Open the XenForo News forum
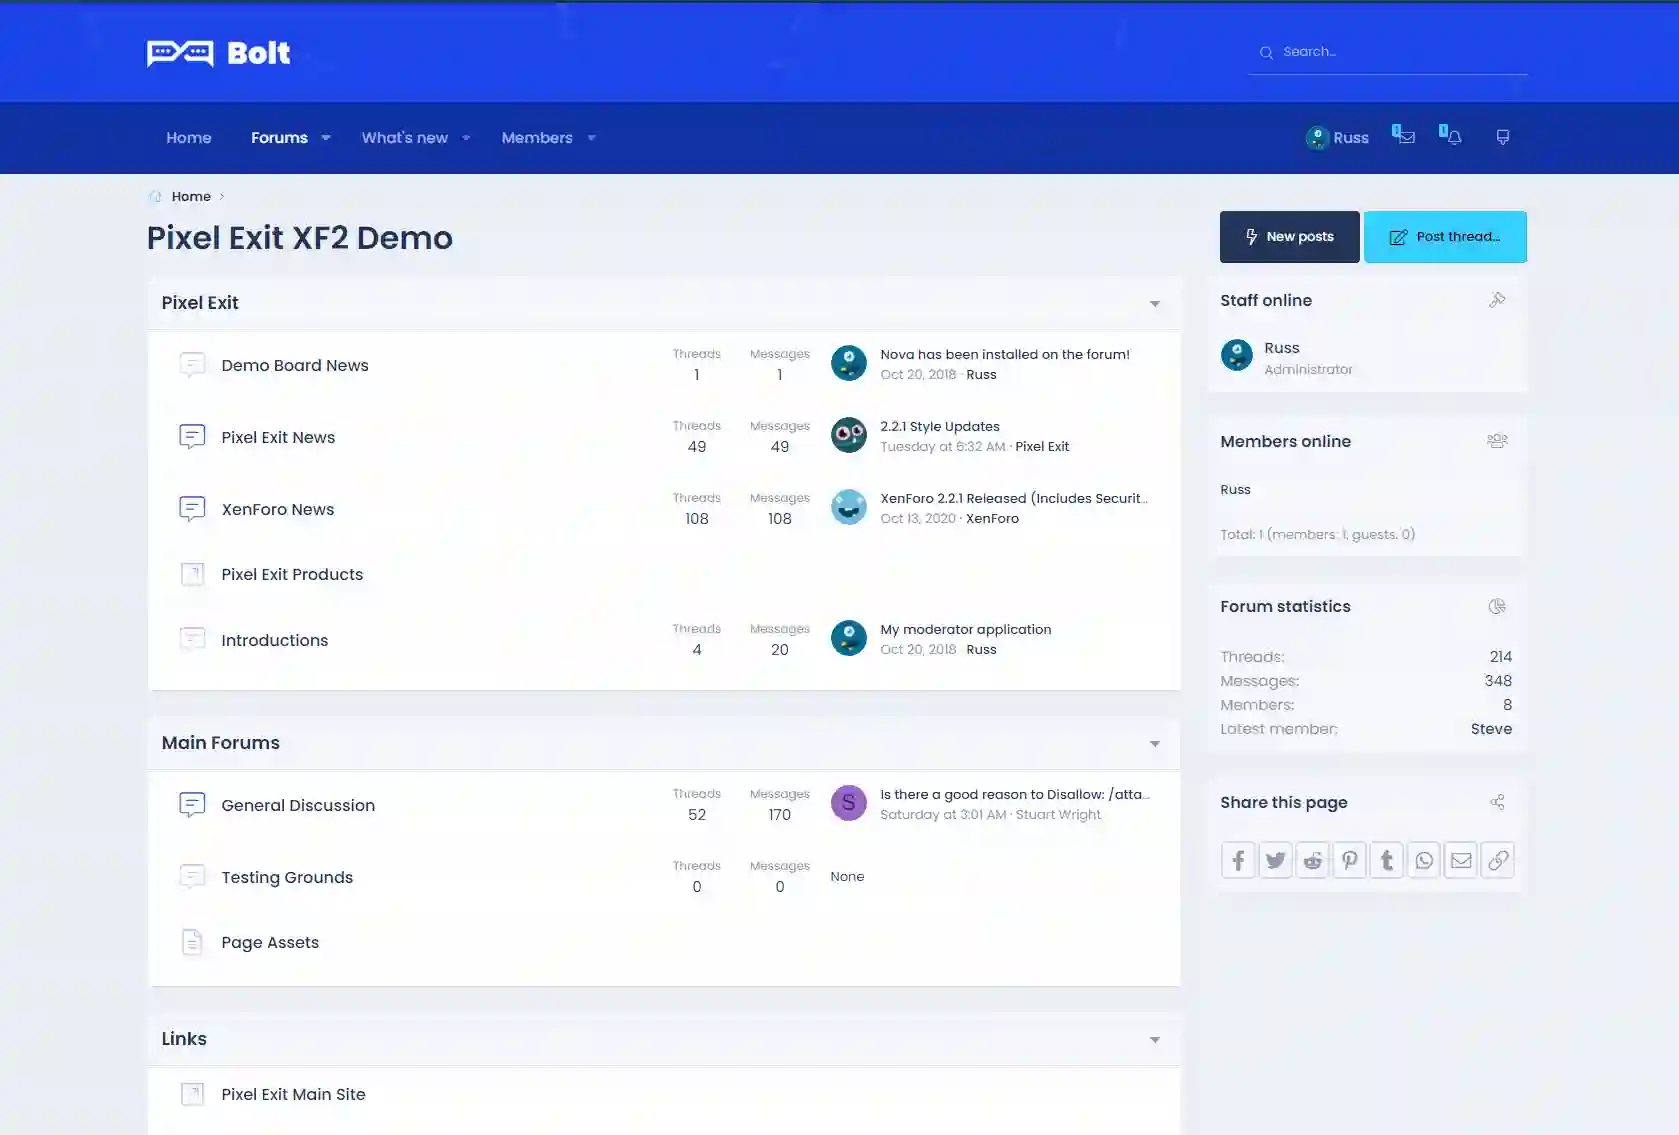The width and height of the screenshot is (1679, 1135). (278, 509)
